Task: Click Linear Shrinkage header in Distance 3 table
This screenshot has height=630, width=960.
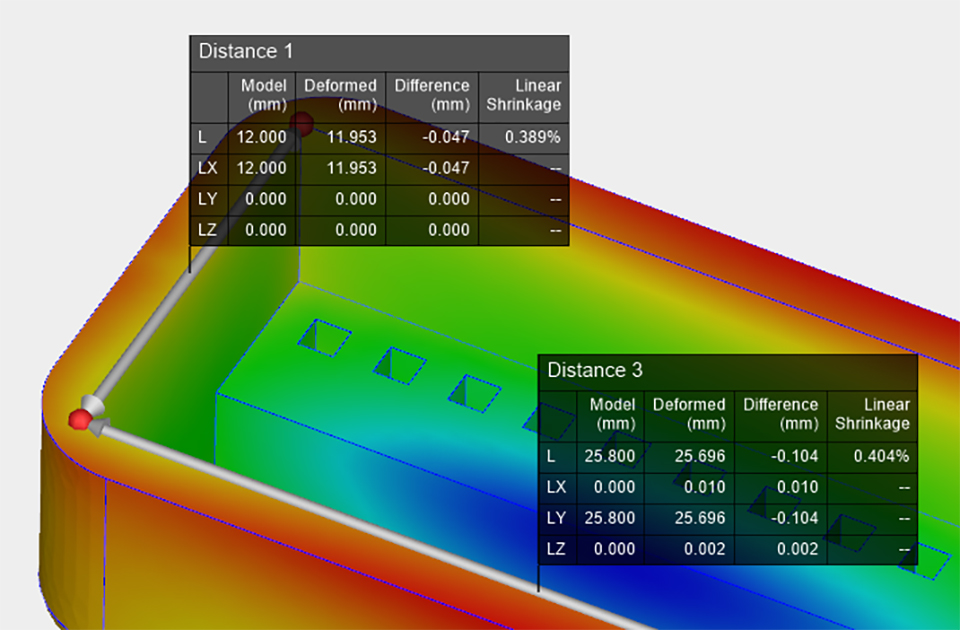Action: click(x=872, y=414)
